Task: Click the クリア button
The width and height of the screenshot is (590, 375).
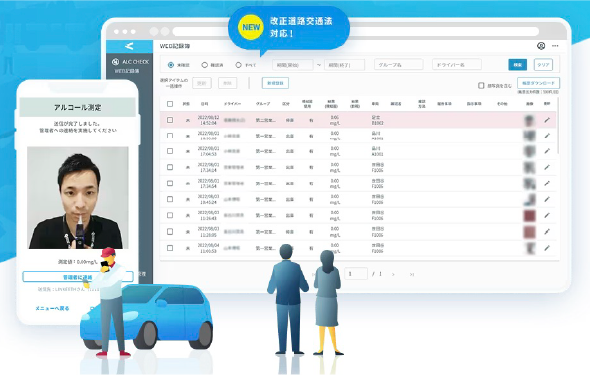Action: tap(543, 65)
